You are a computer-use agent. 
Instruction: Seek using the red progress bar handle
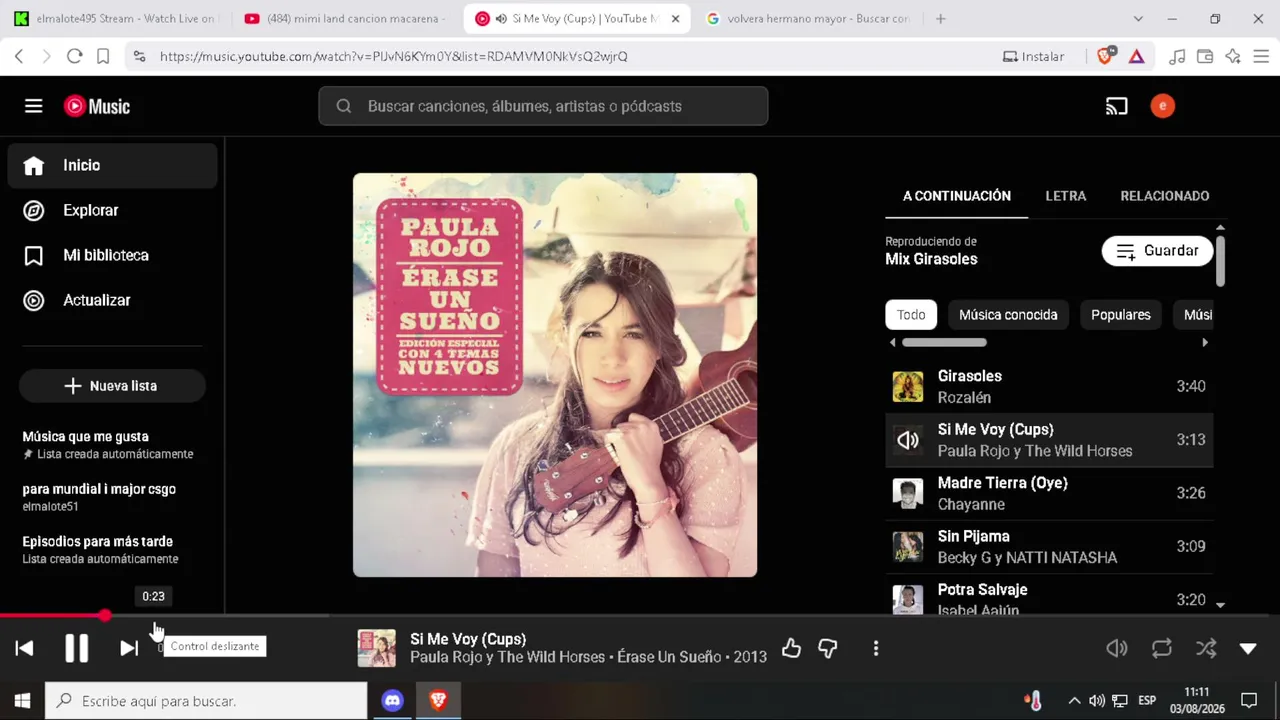[104, 616]
